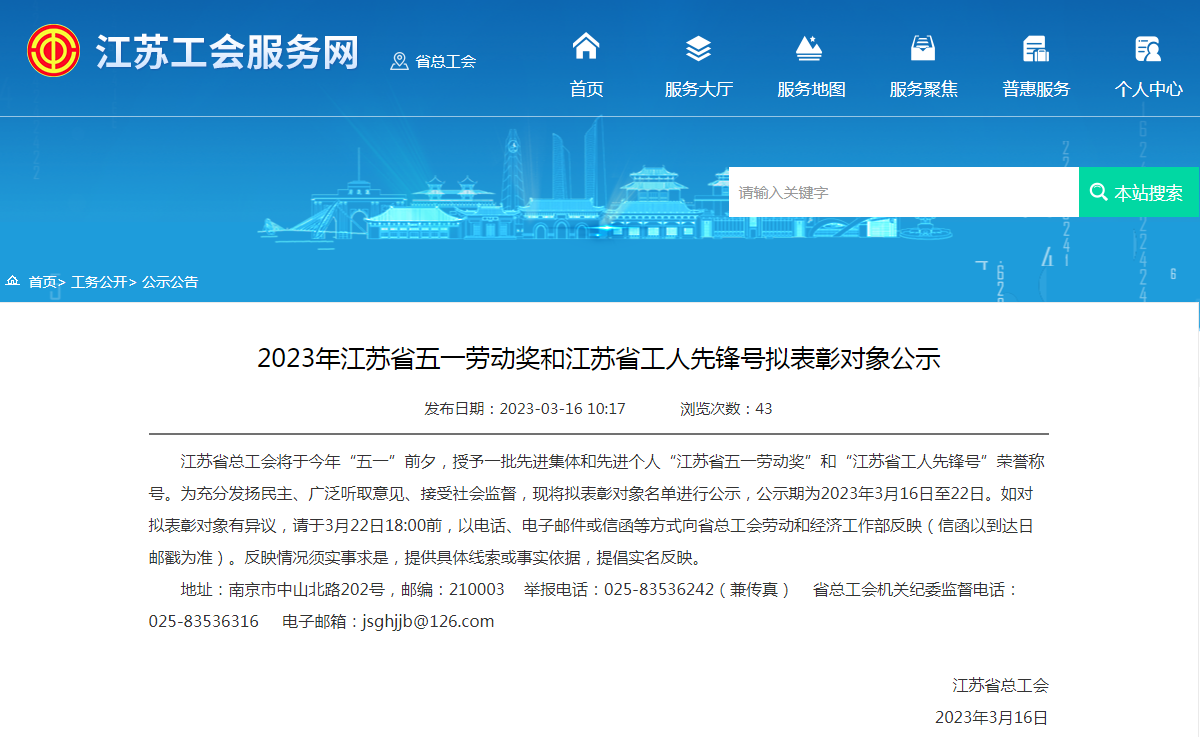Click the Jiangsu union red emblem logo
The width and height of the screenshot is (1200, 737).
[x=54, y=50]
